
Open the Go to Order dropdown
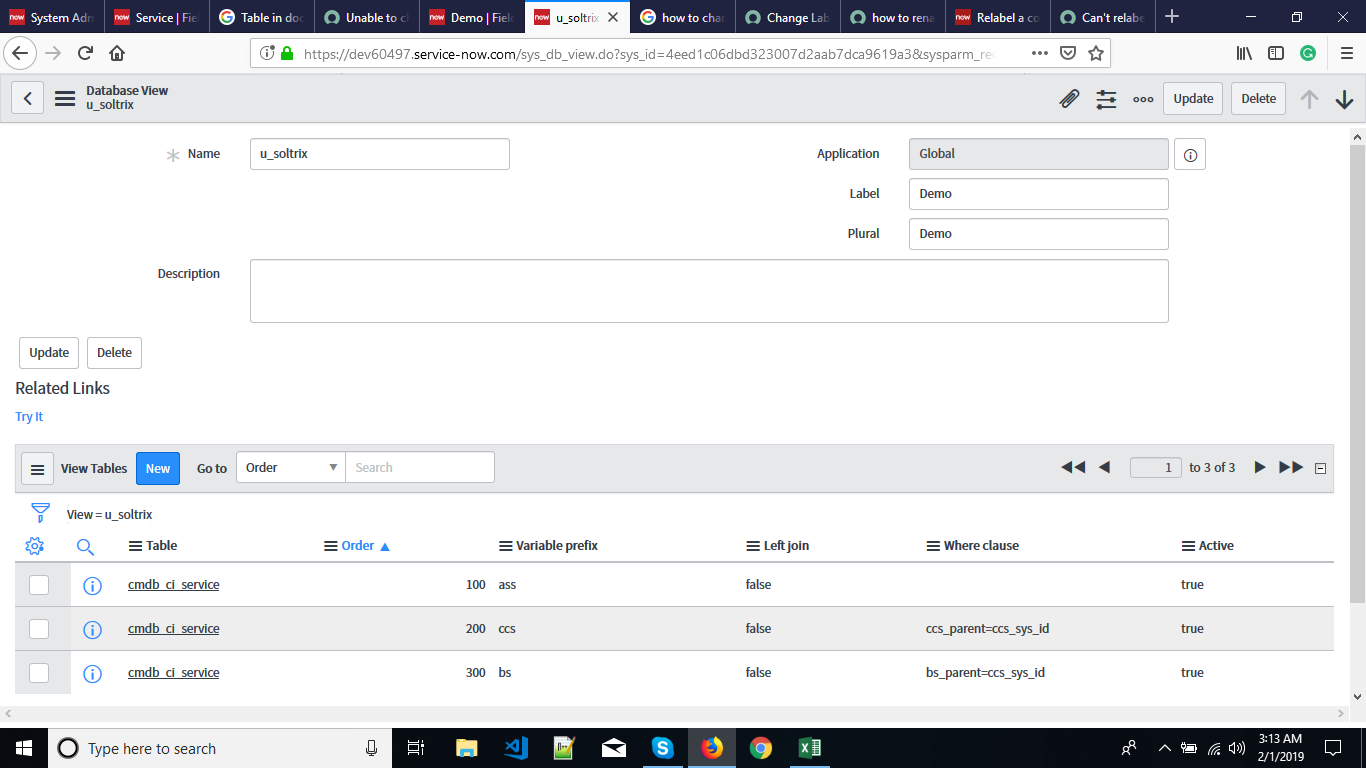[291, 468]
